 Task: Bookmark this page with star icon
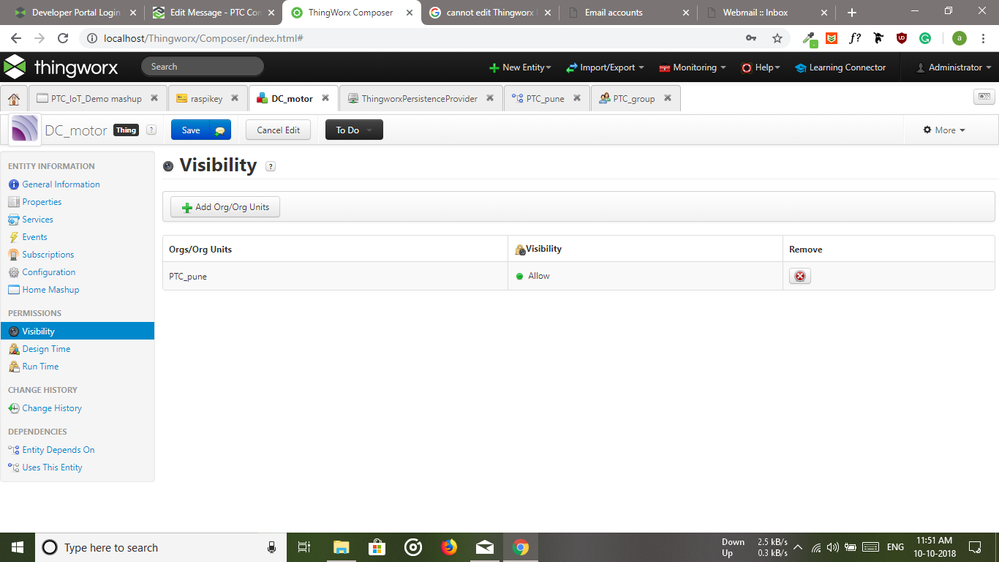pos(777,38)
